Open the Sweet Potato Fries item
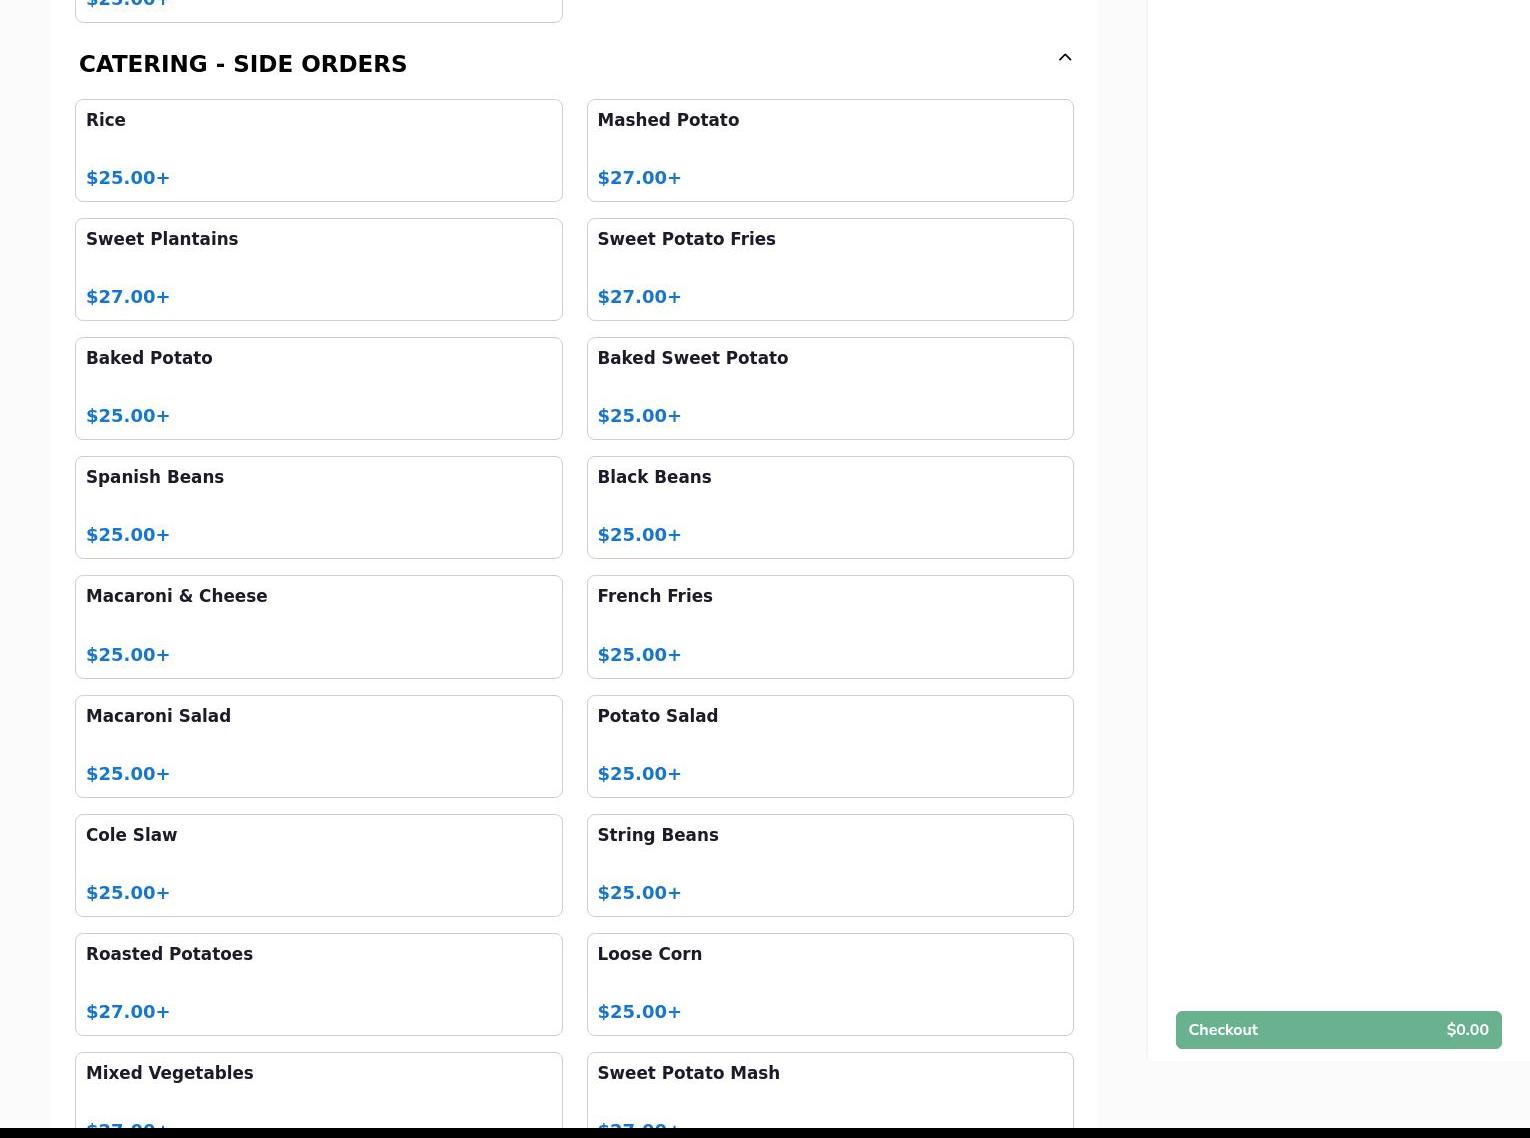This screenshot has width=1530, height=1138. tap(830, 269)
